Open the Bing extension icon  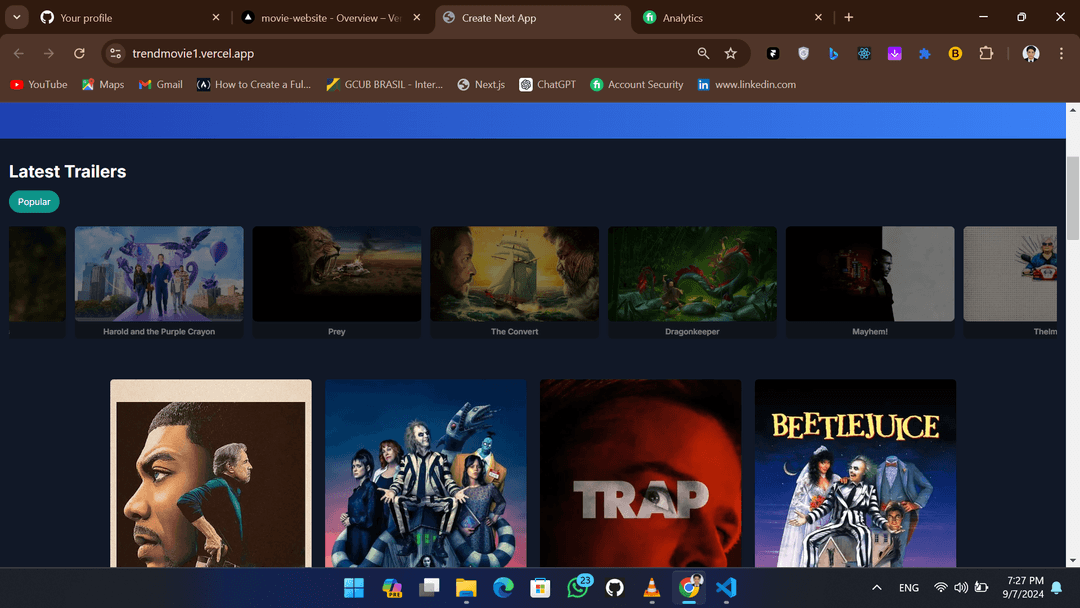pos(833,54)
